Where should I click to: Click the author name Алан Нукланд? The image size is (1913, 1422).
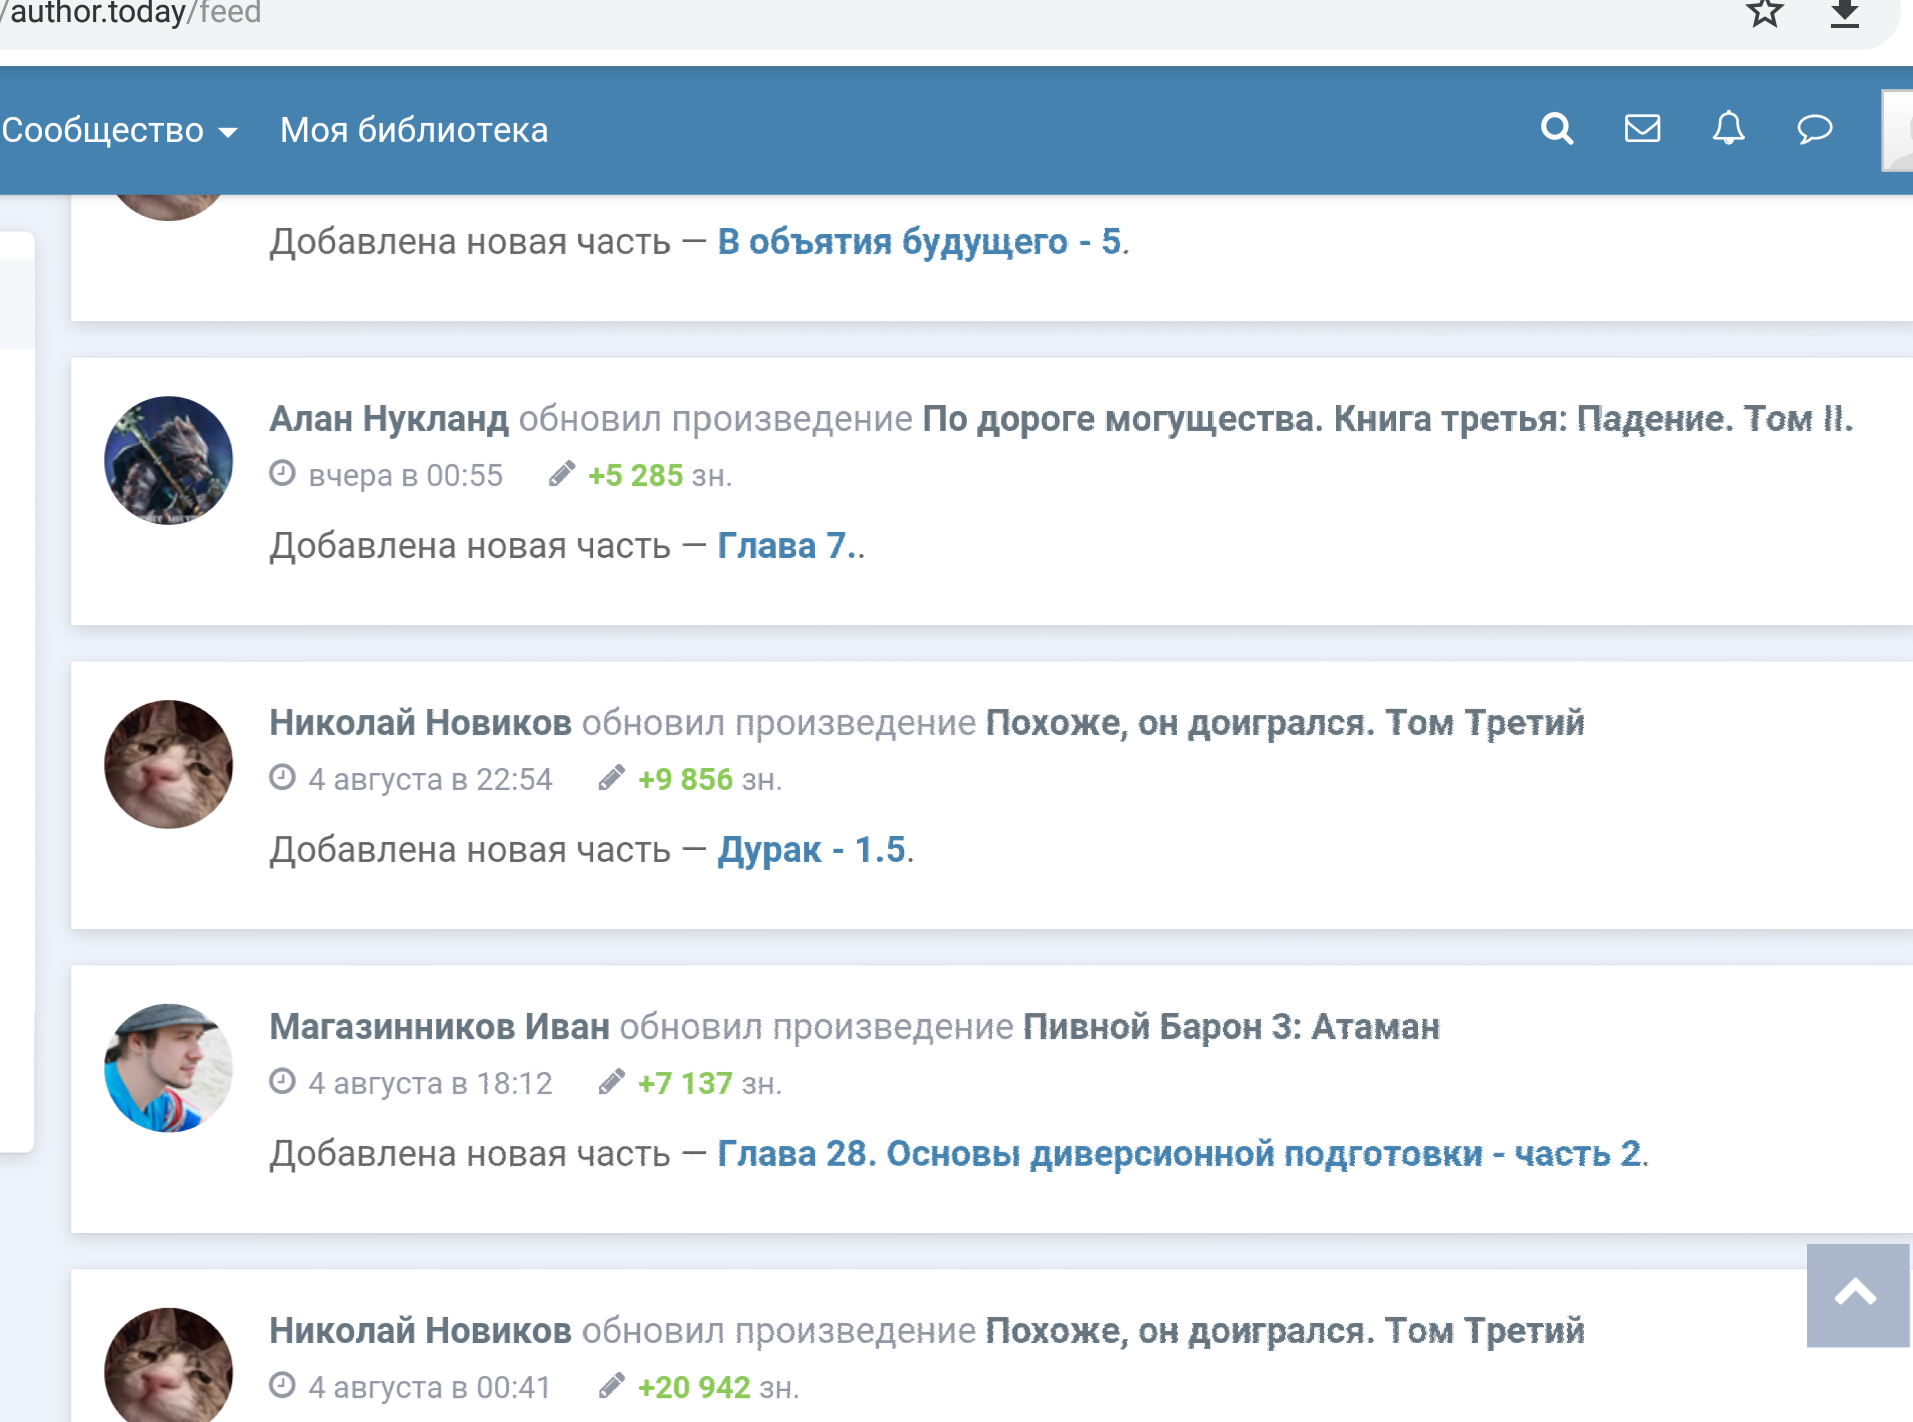tap(388, 419)
